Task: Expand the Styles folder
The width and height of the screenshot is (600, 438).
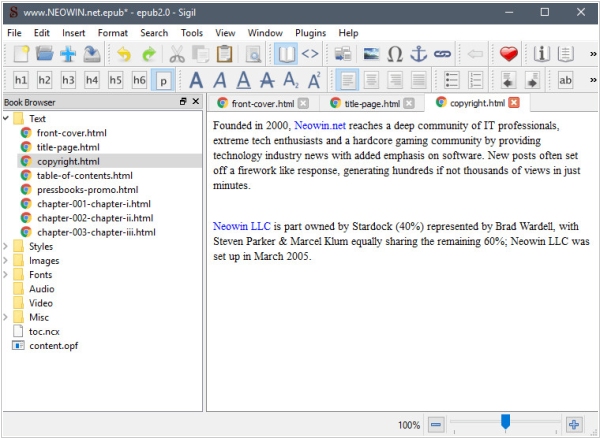Action: pos(7,246)
